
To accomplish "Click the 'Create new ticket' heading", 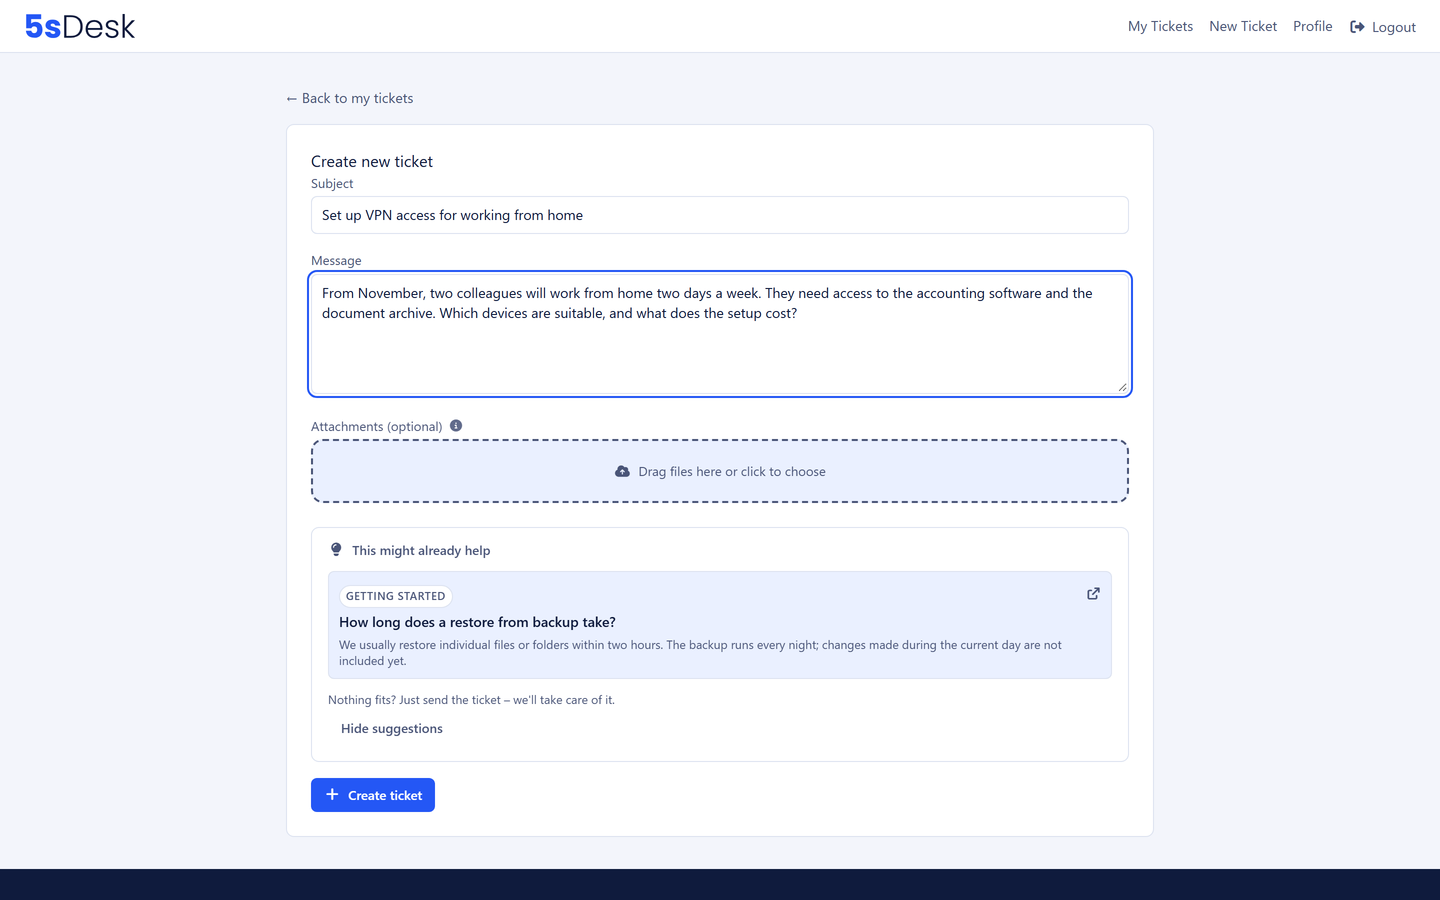I will point(372,162).
